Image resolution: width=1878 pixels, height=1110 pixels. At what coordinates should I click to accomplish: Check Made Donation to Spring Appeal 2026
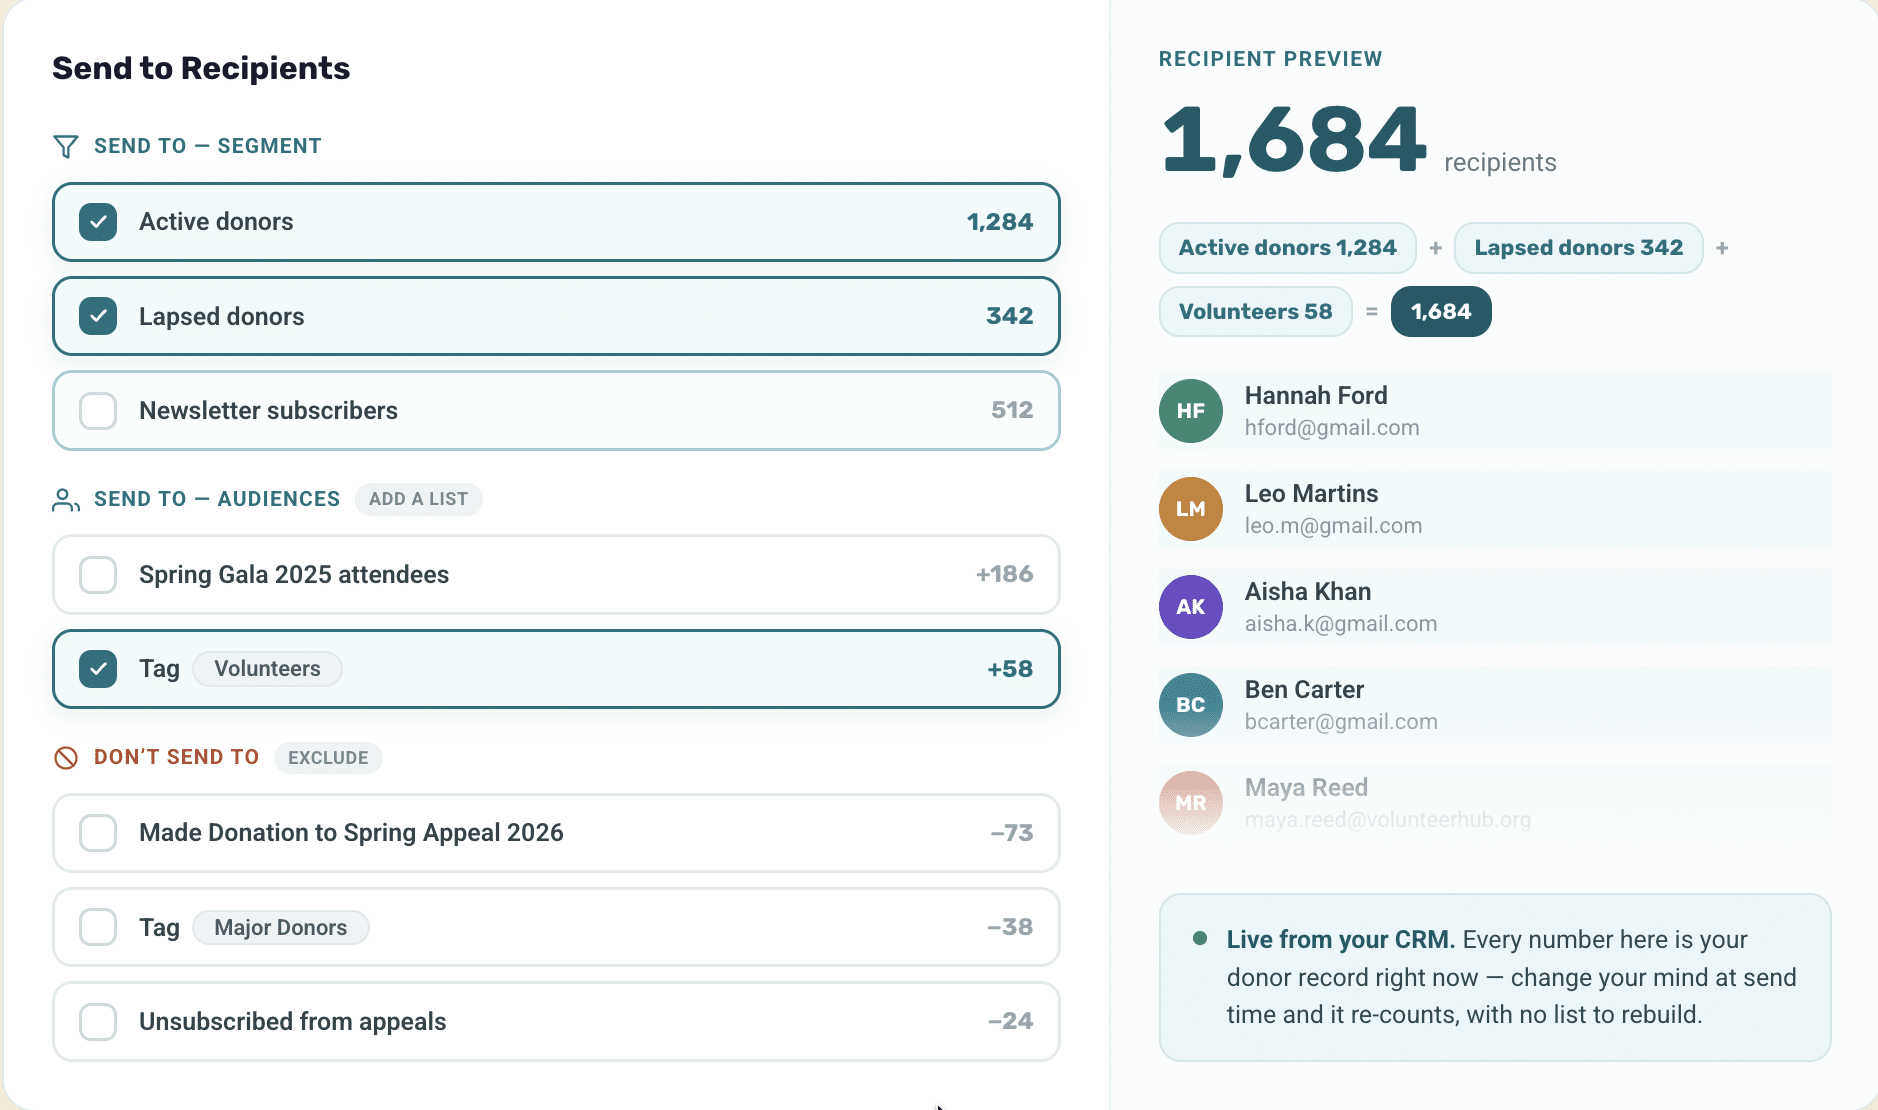[98, 833]
